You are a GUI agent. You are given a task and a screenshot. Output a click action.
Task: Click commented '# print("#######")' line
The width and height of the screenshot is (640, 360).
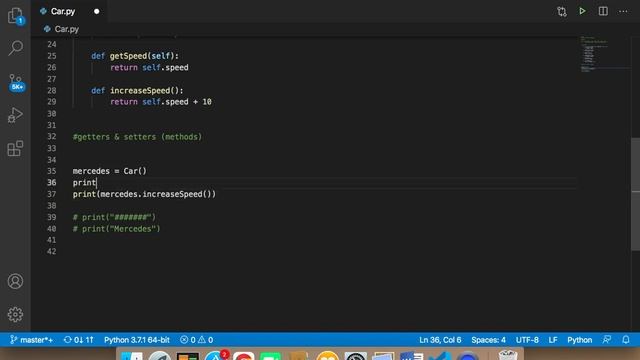tap(114, 217)
